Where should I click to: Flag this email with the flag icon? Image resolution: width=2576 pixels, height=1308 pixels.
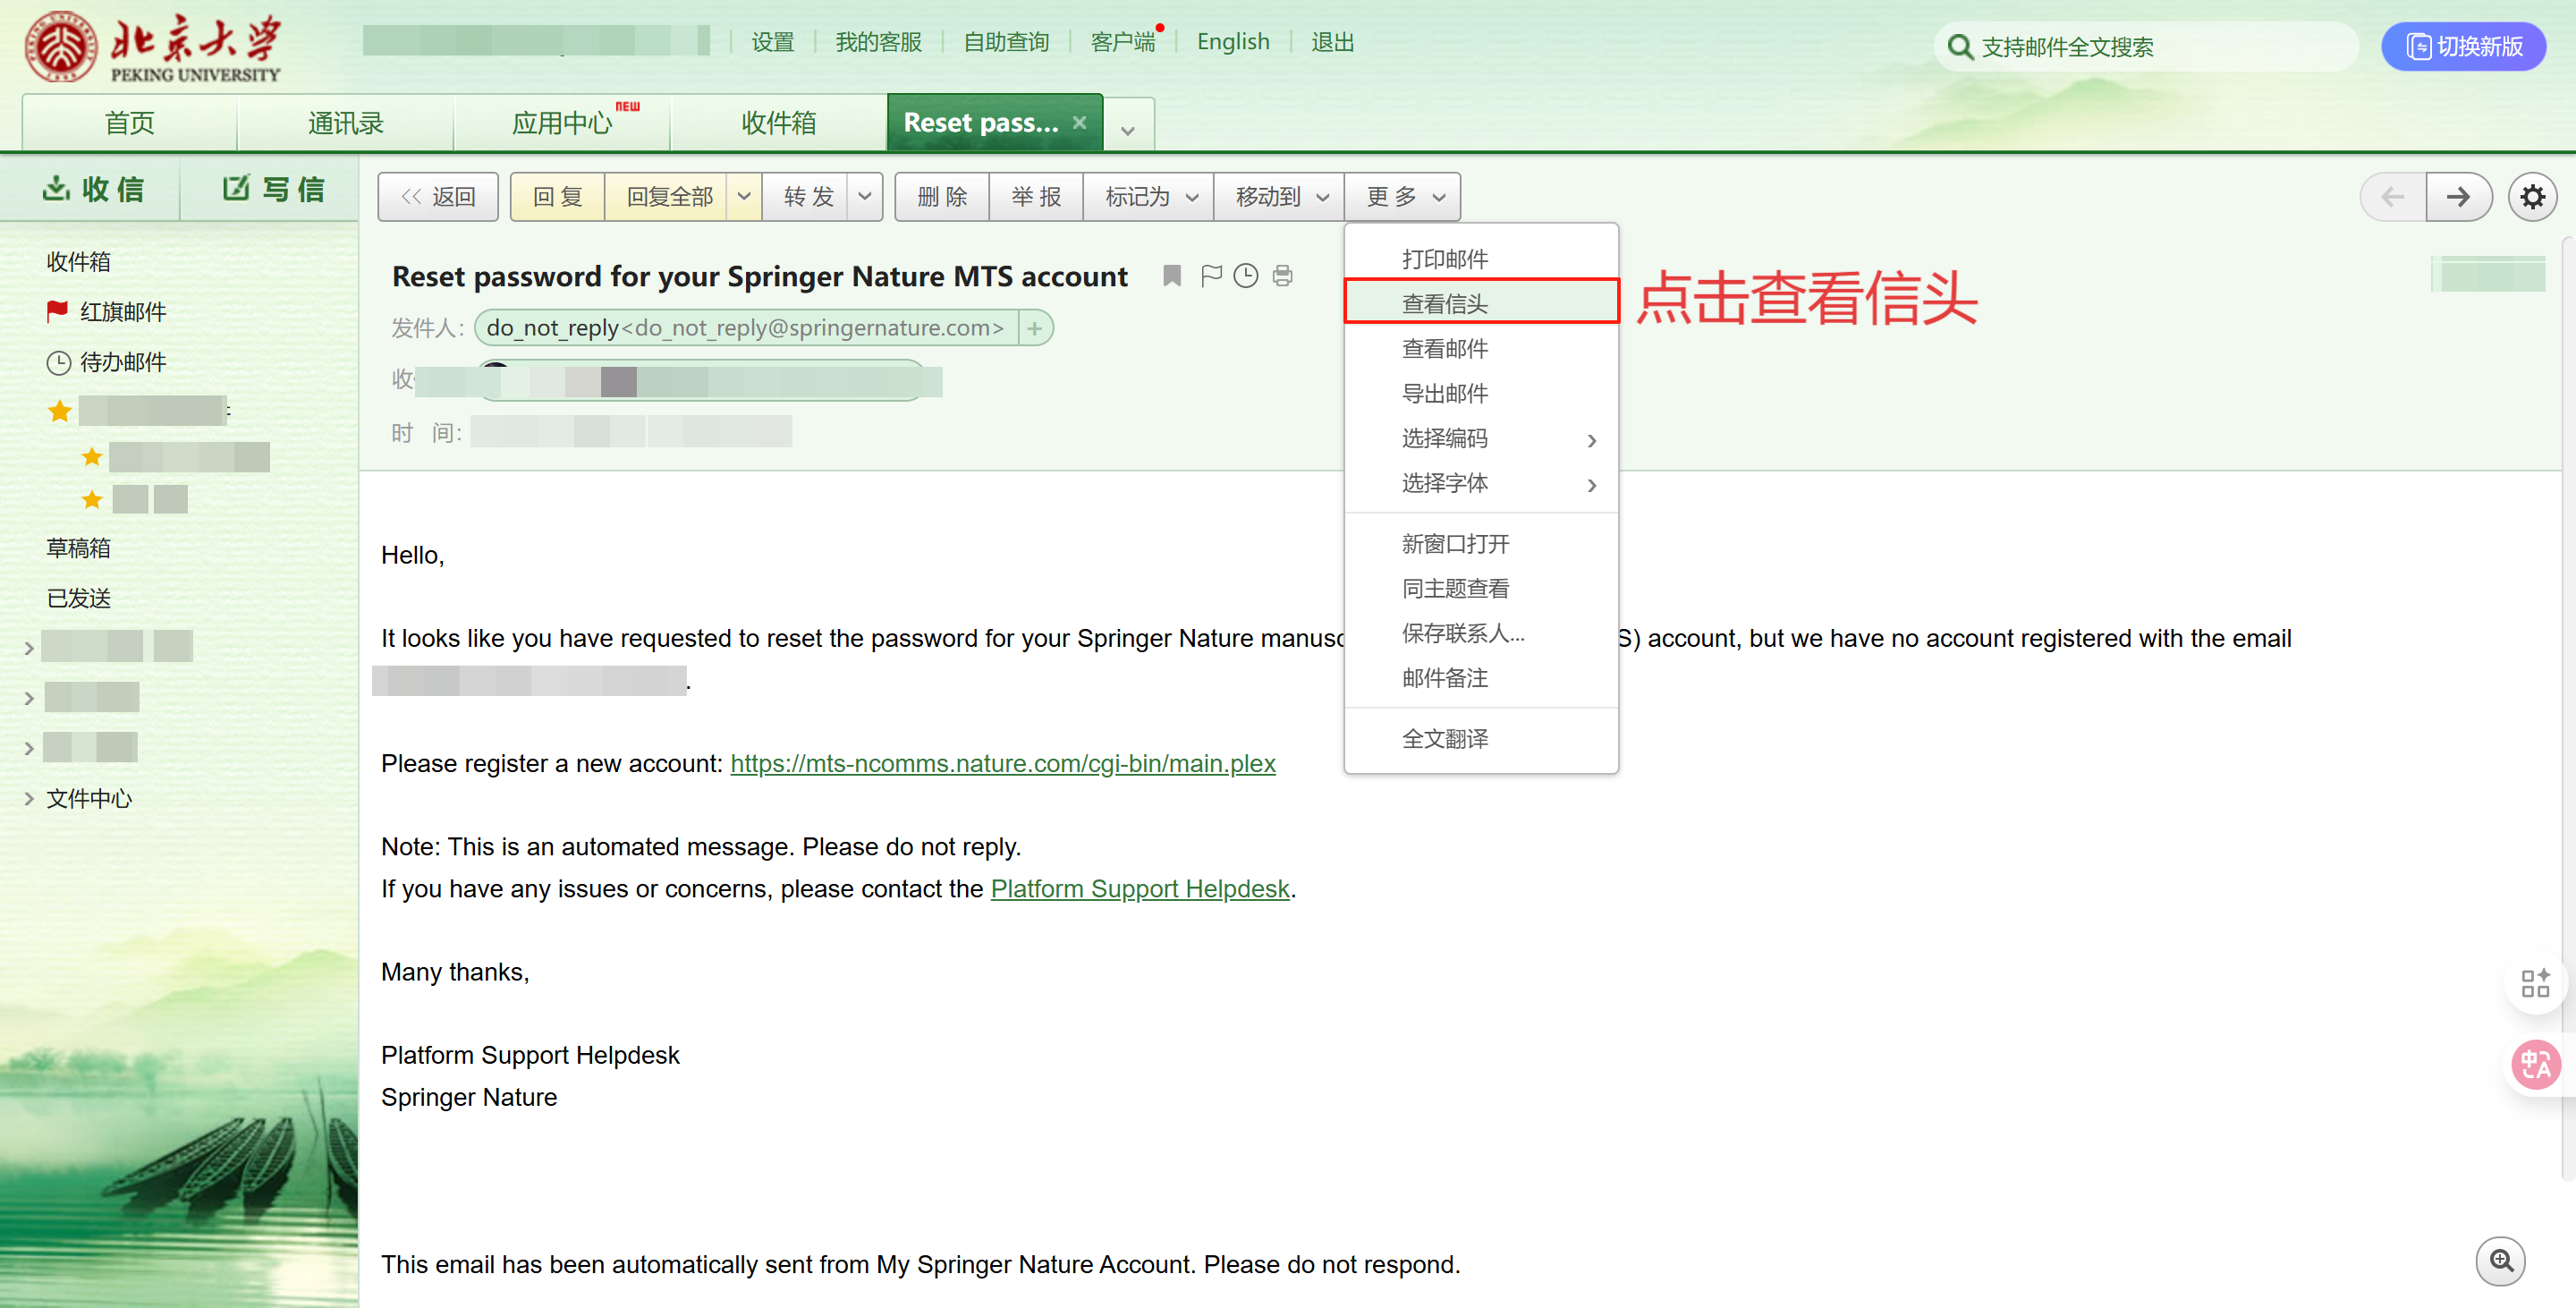[1211, 276]
